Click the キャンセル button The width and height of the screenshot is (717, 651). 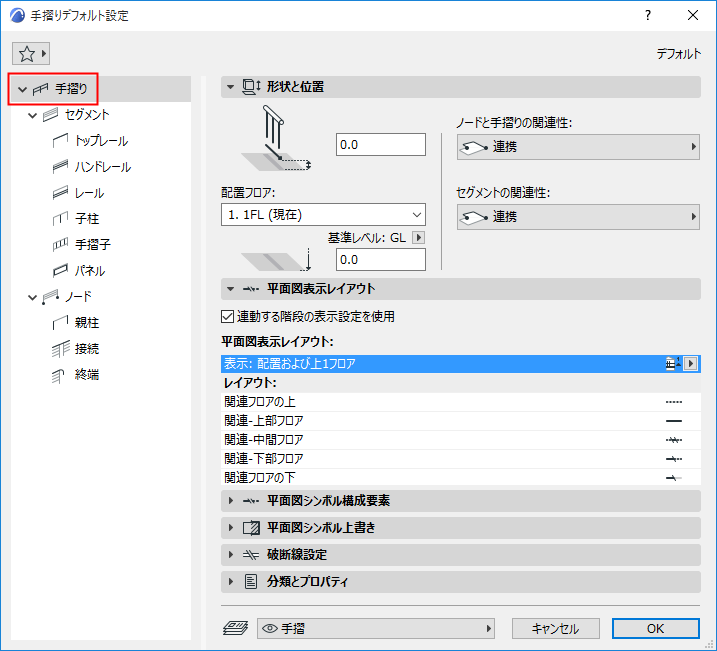pos(556,629)
